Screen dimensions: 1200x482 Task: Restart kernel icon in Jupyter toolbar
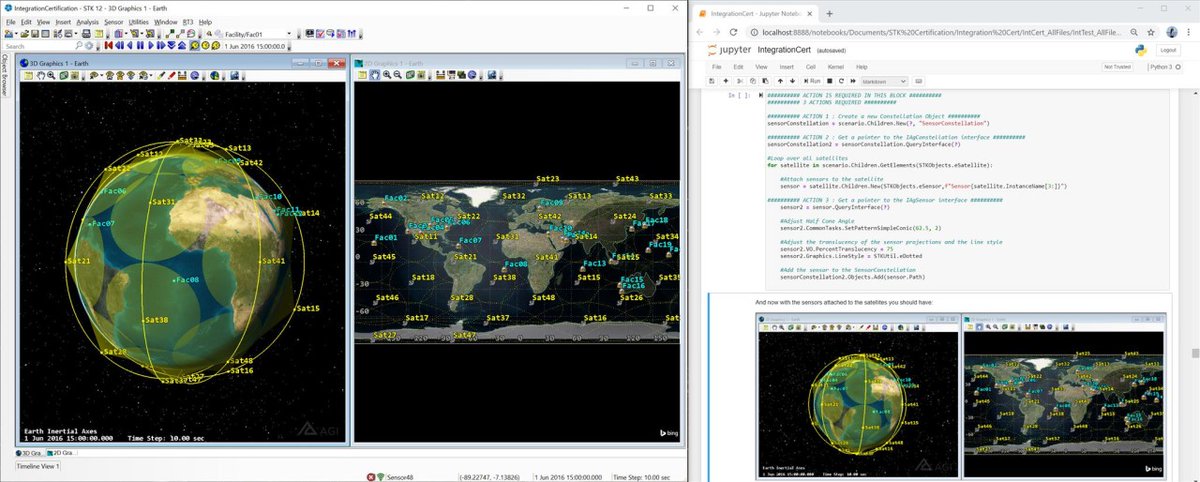842,81
